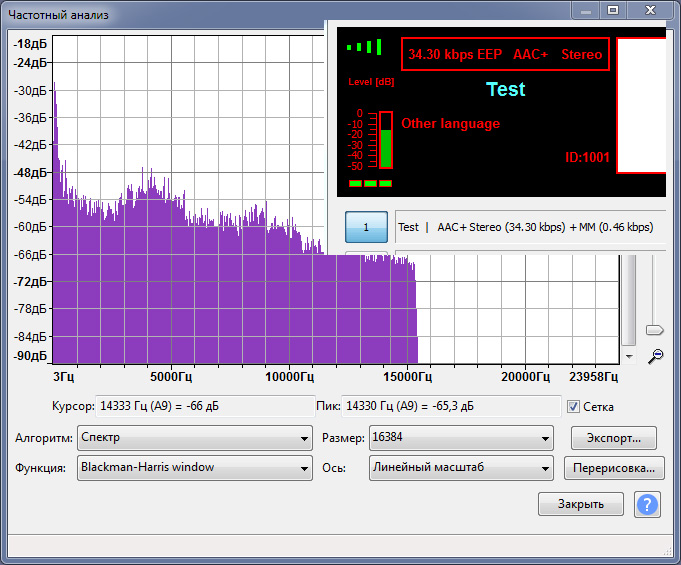
Task: Open the Размер dropdown showing 16384
Action: pyautogui.click(x=461, y=438)
